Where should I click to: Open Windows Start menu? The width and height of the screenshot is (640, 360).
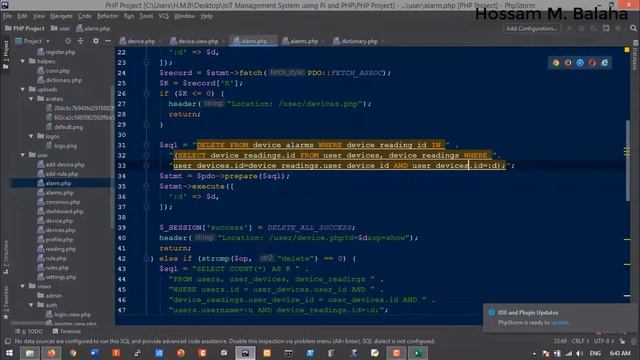[x=9, y=353]
